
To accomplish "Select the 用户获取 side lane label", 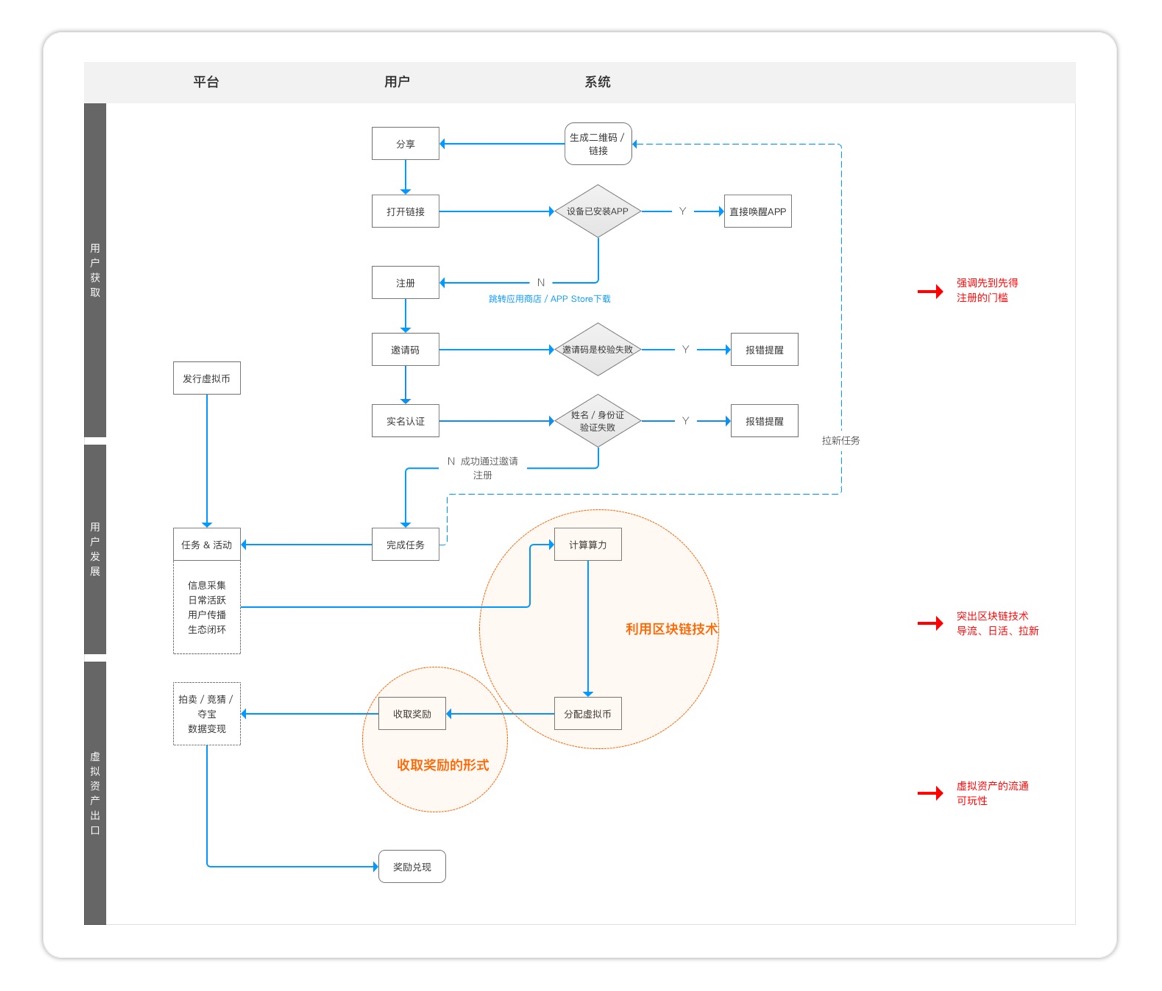I will [95, 270].
